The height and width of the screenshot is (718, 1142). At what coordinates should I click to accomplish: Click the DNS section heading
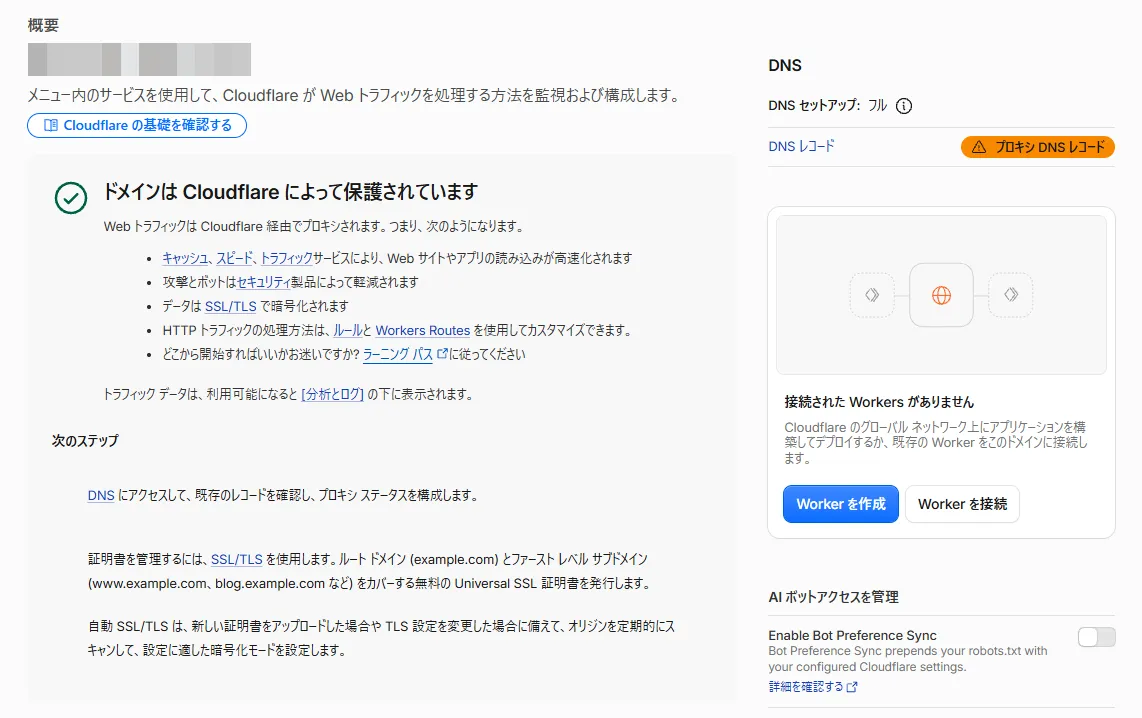784,66
